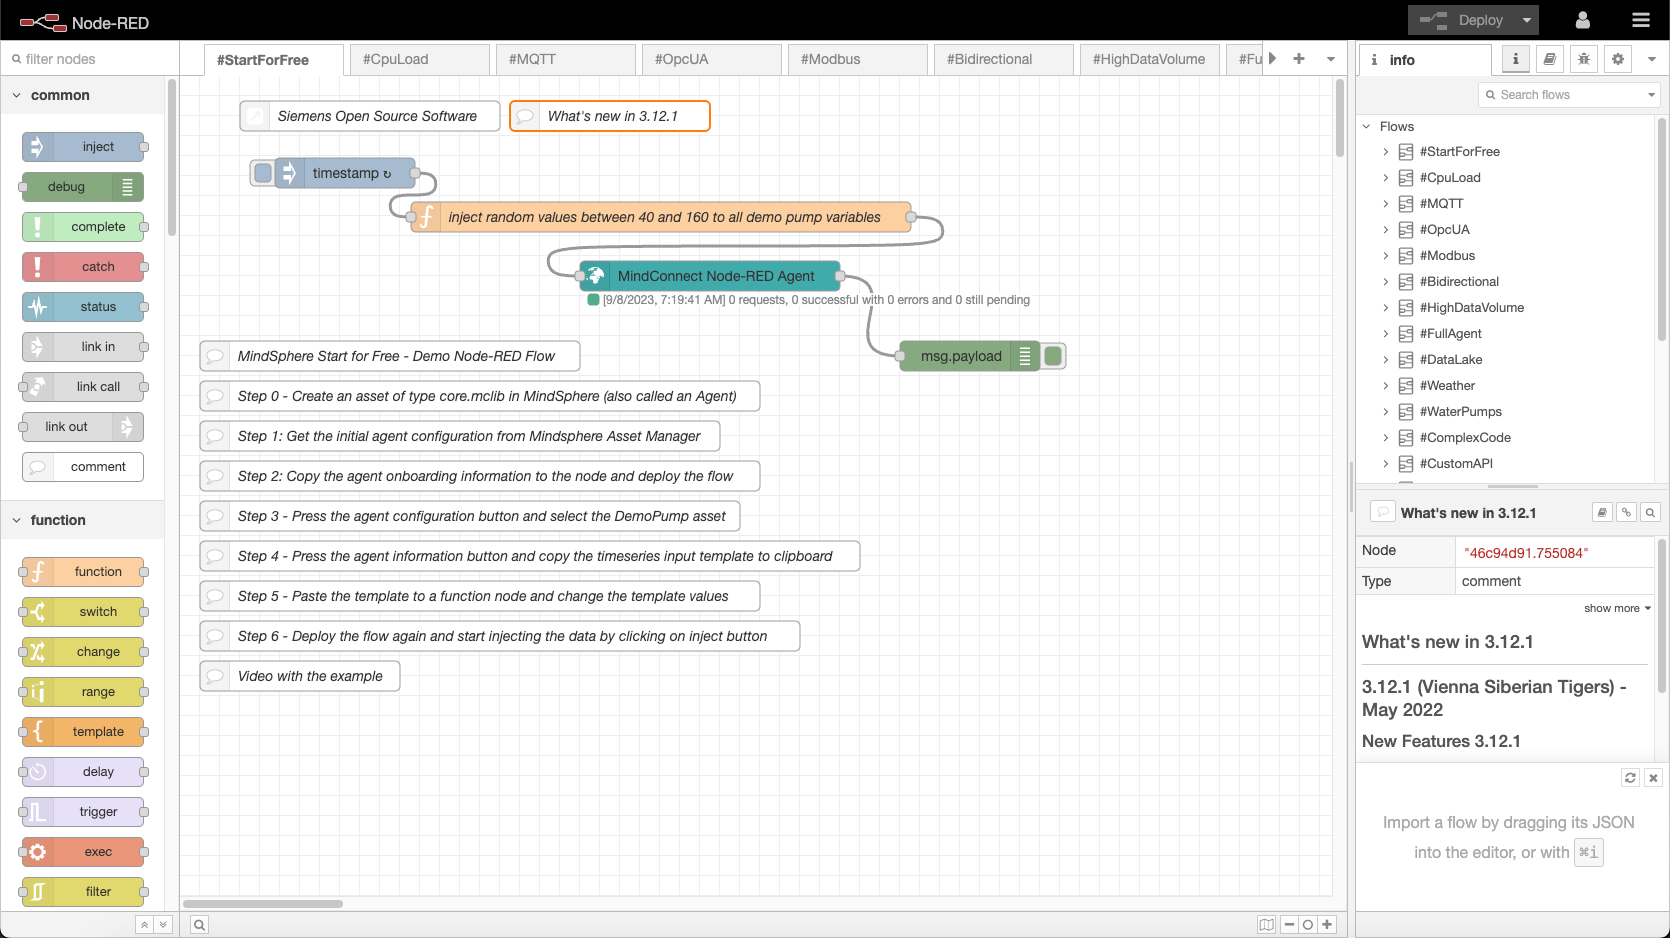Open the help book sidebar tab
This screenshot has height=938, width=1670.
[x=1549, y=59]
